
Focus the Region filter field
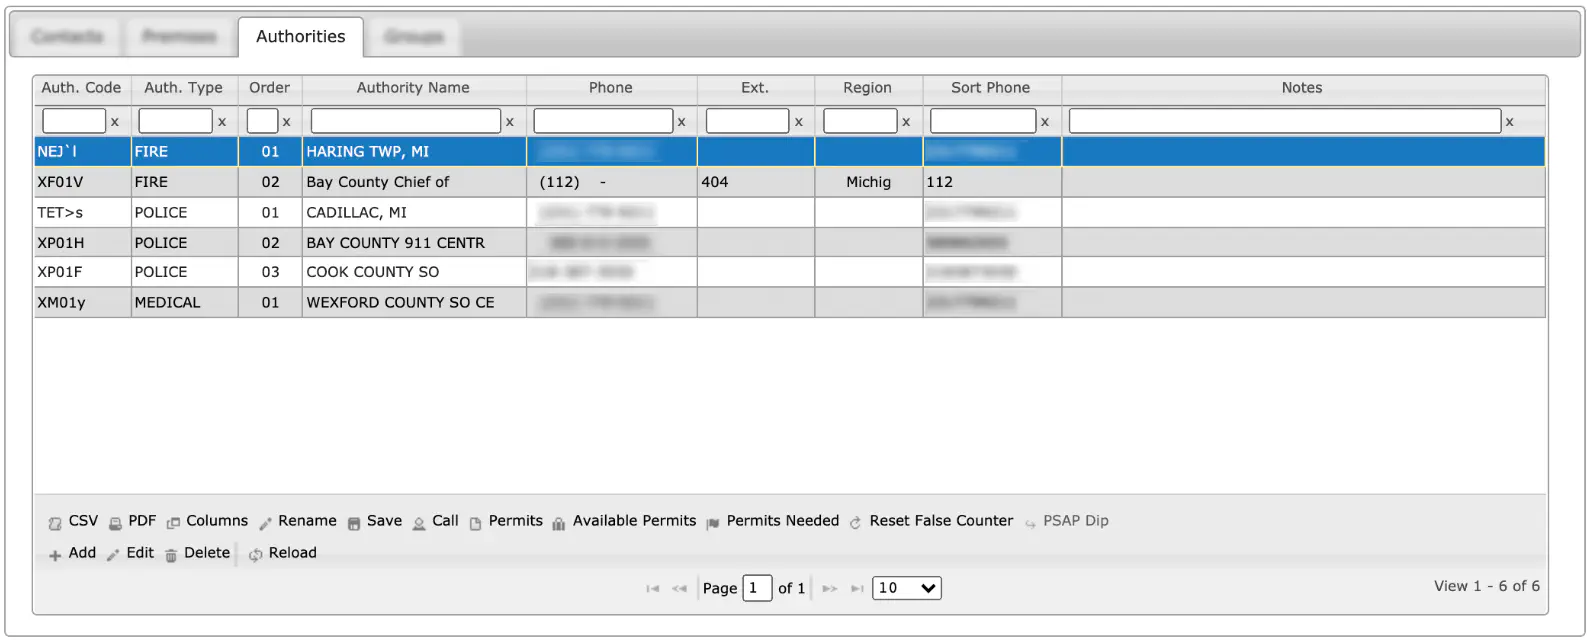pos(860,121)
